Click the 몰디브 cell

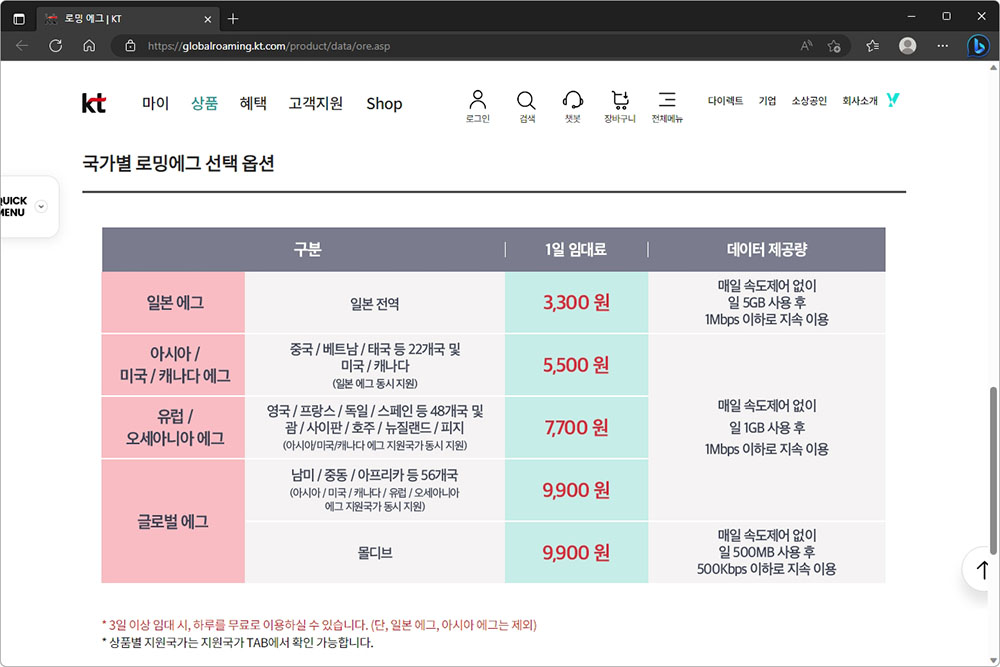point(375,553)
